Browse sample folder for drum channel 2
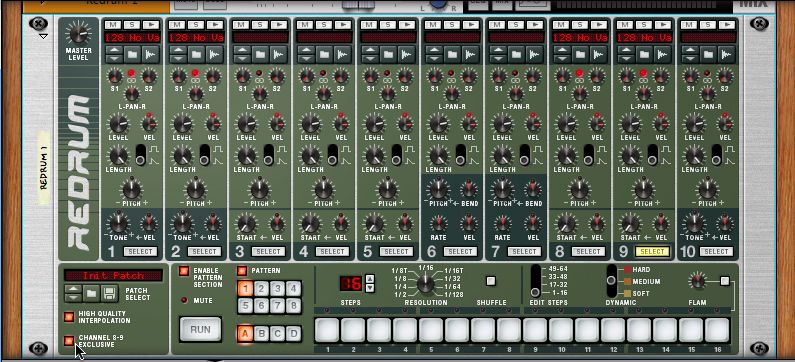 196,54
